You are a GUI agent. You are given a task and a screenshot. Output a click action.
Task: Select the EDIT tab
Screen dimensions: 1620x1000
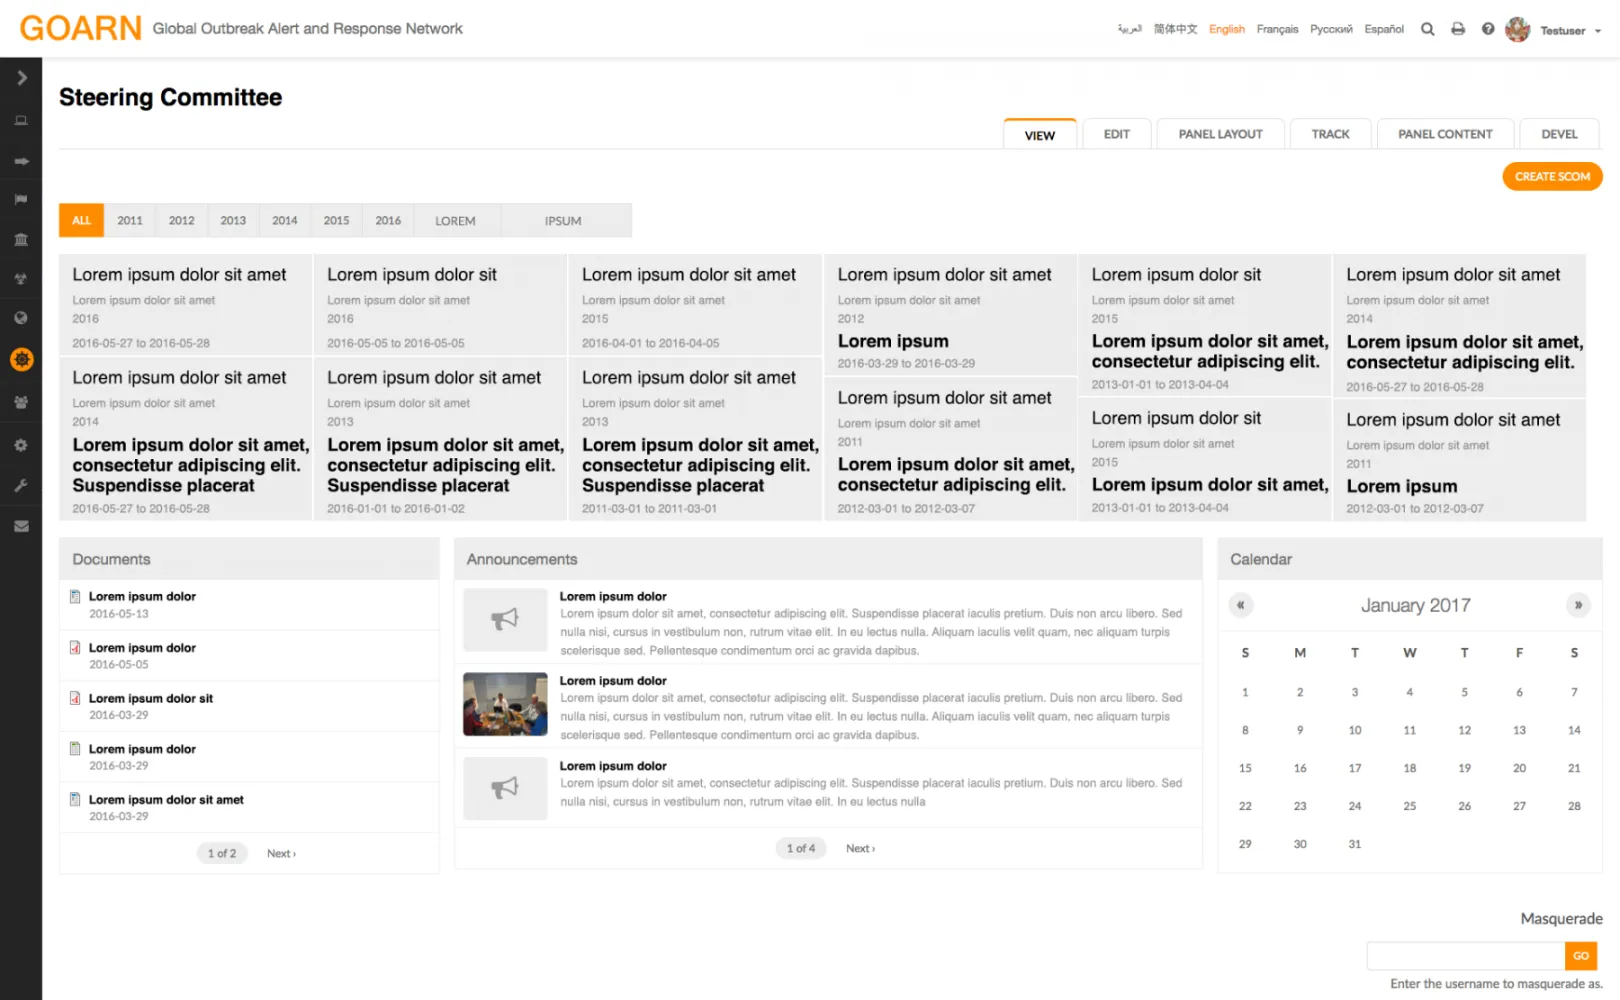pos(1116,134)
